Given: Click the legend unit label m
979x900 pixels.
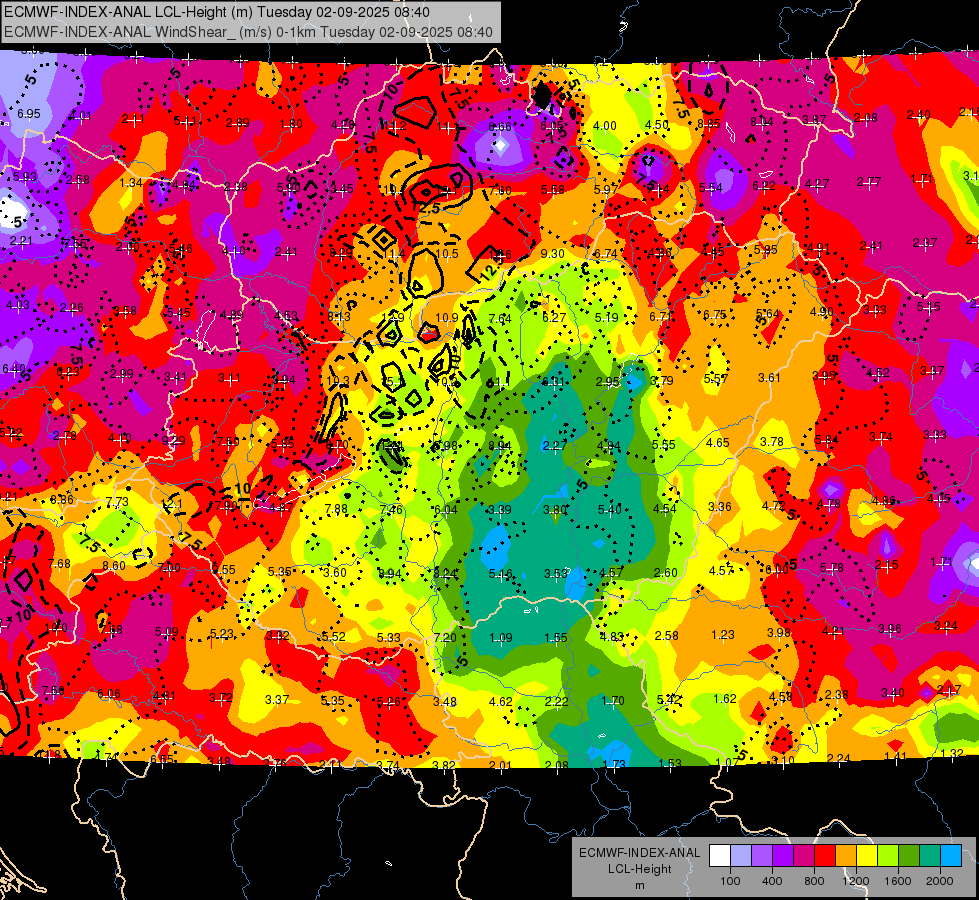Looking at the screenshot, I should point(639,885).
